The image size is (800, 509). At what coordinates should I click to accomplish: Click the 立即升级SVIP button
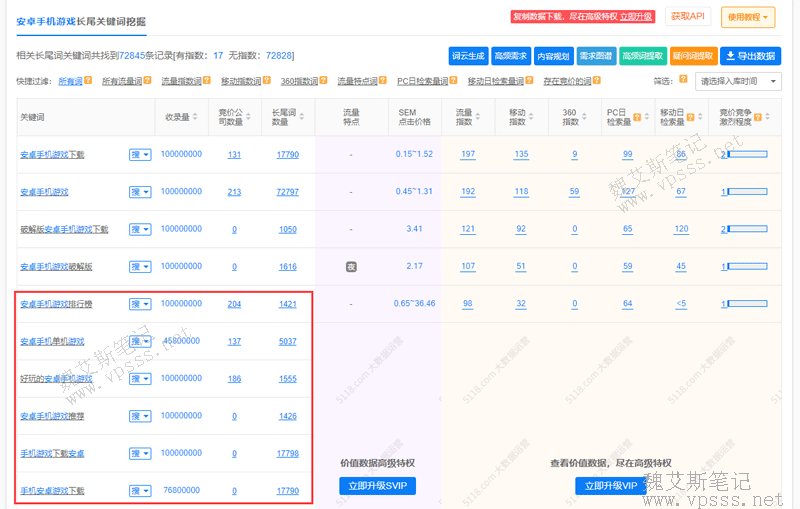pos(378,486)
